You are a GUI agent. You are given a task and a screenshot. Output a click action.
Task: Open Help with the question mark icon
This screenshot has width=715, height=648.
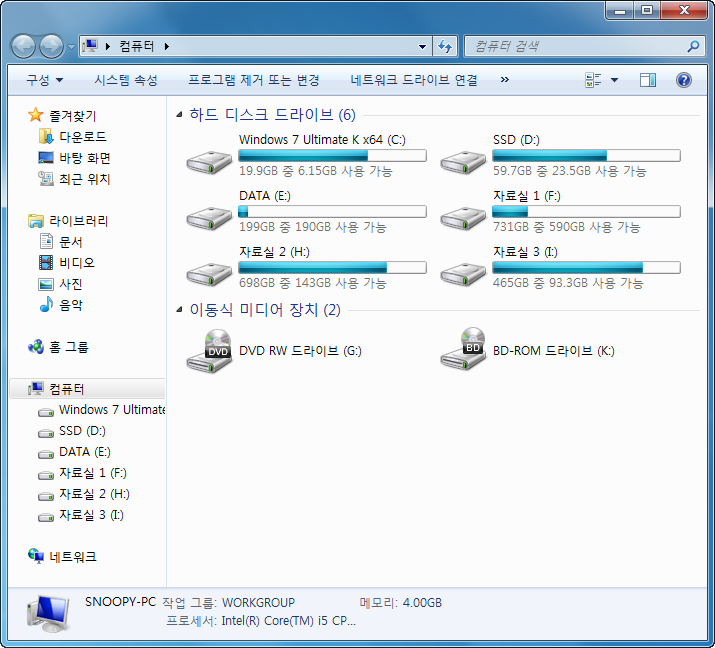684,80
